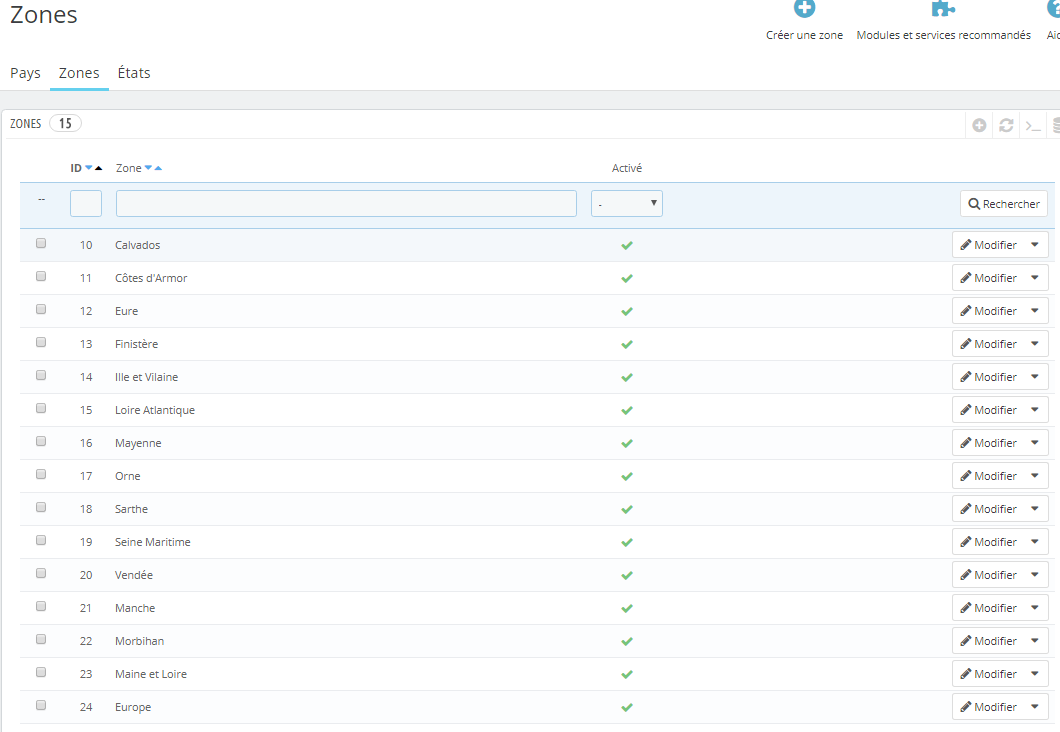The width and height of the screenshot is (1060, 732).
Task: Toggle active checkmark for Vendée
Action: click(627, 575)
